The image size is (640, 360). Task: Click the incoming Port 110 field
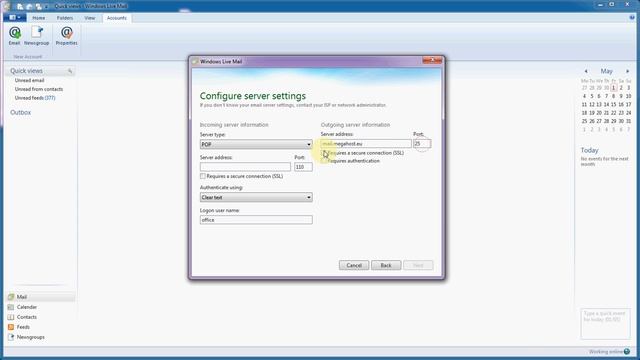click(303, 167)
